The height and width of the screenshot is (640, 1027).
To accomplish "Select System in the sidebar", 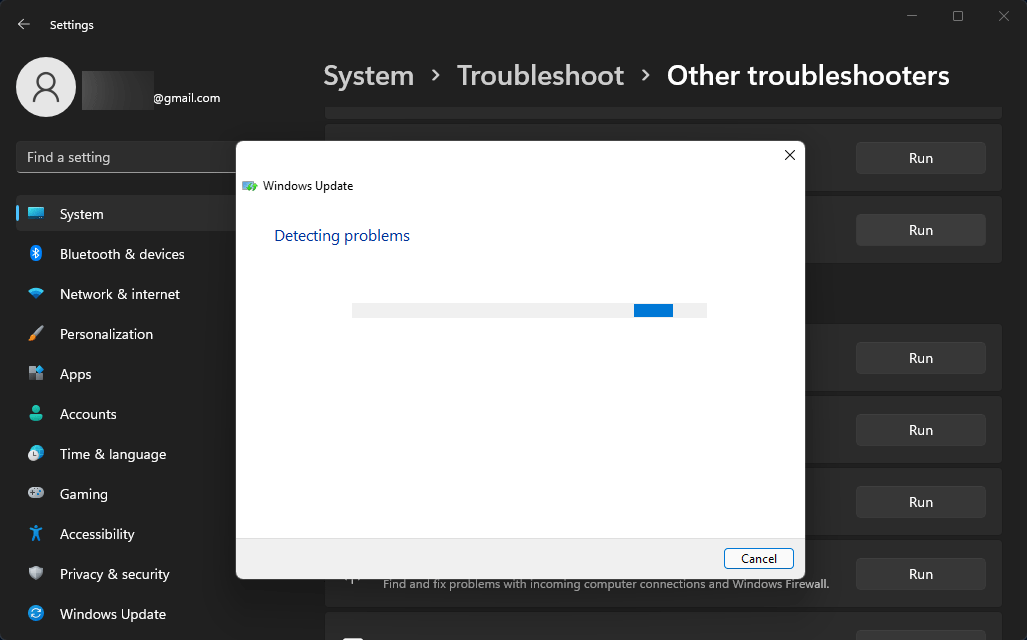I will pos(126,214).
